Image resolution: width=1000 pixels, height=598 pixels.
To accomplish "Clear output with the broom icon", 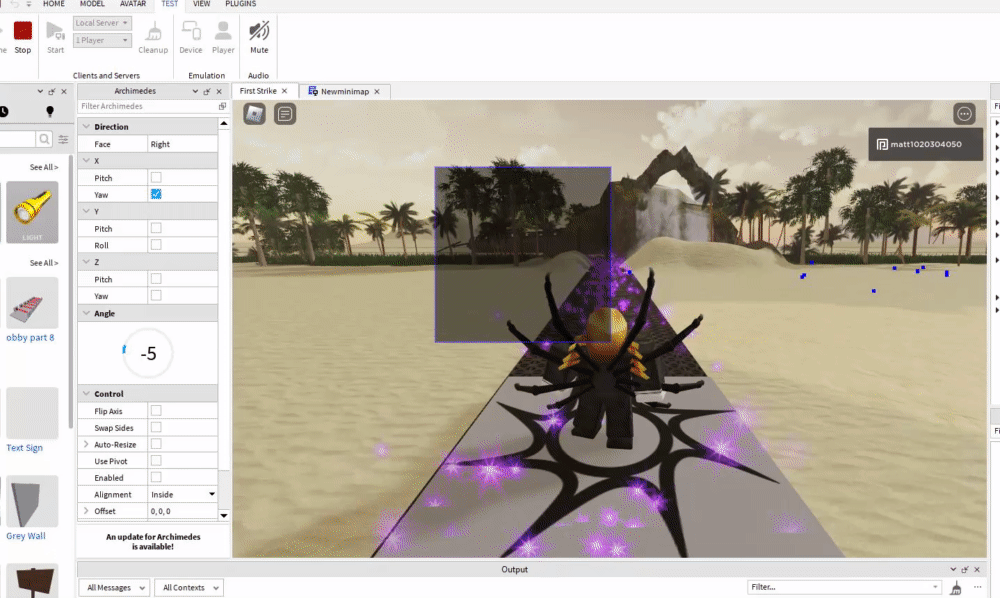I will 955,588.
